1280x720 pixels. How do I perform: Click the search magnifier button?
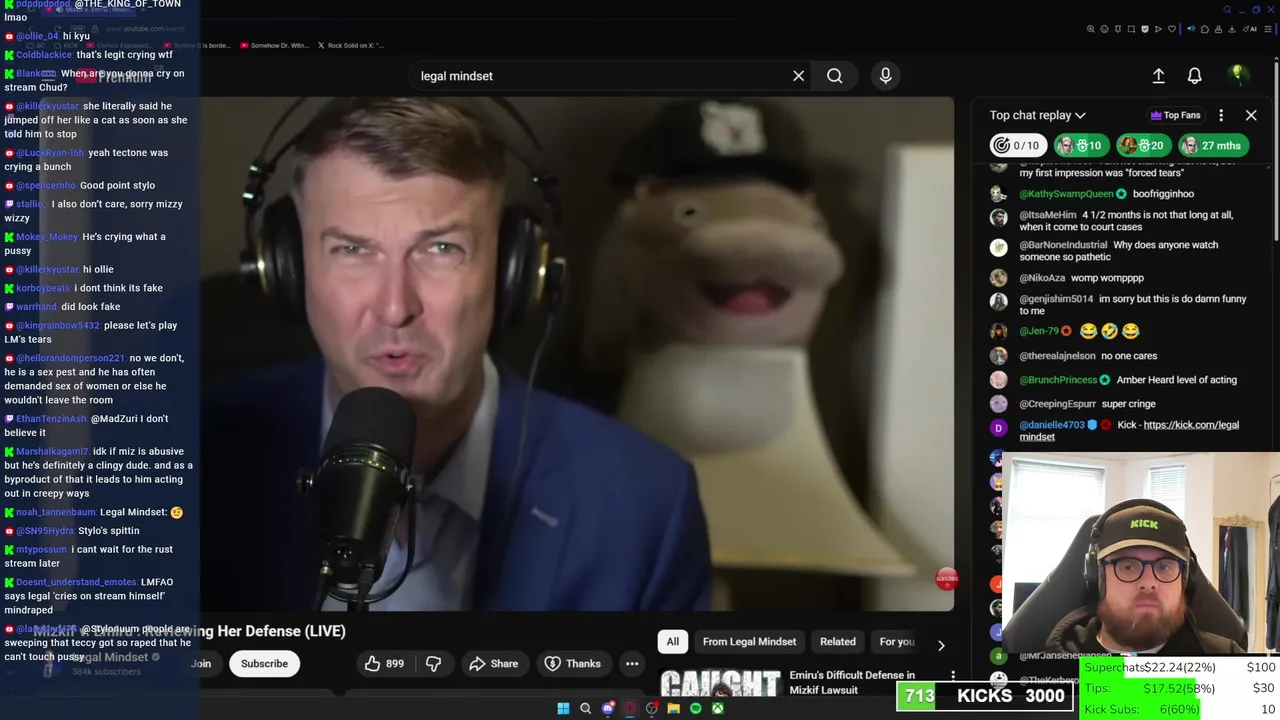(x=834, y=76)
